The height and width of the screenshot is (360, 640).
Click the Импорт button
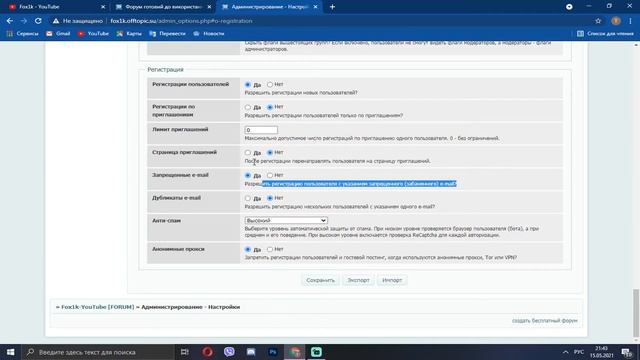[x=392, y=280]
